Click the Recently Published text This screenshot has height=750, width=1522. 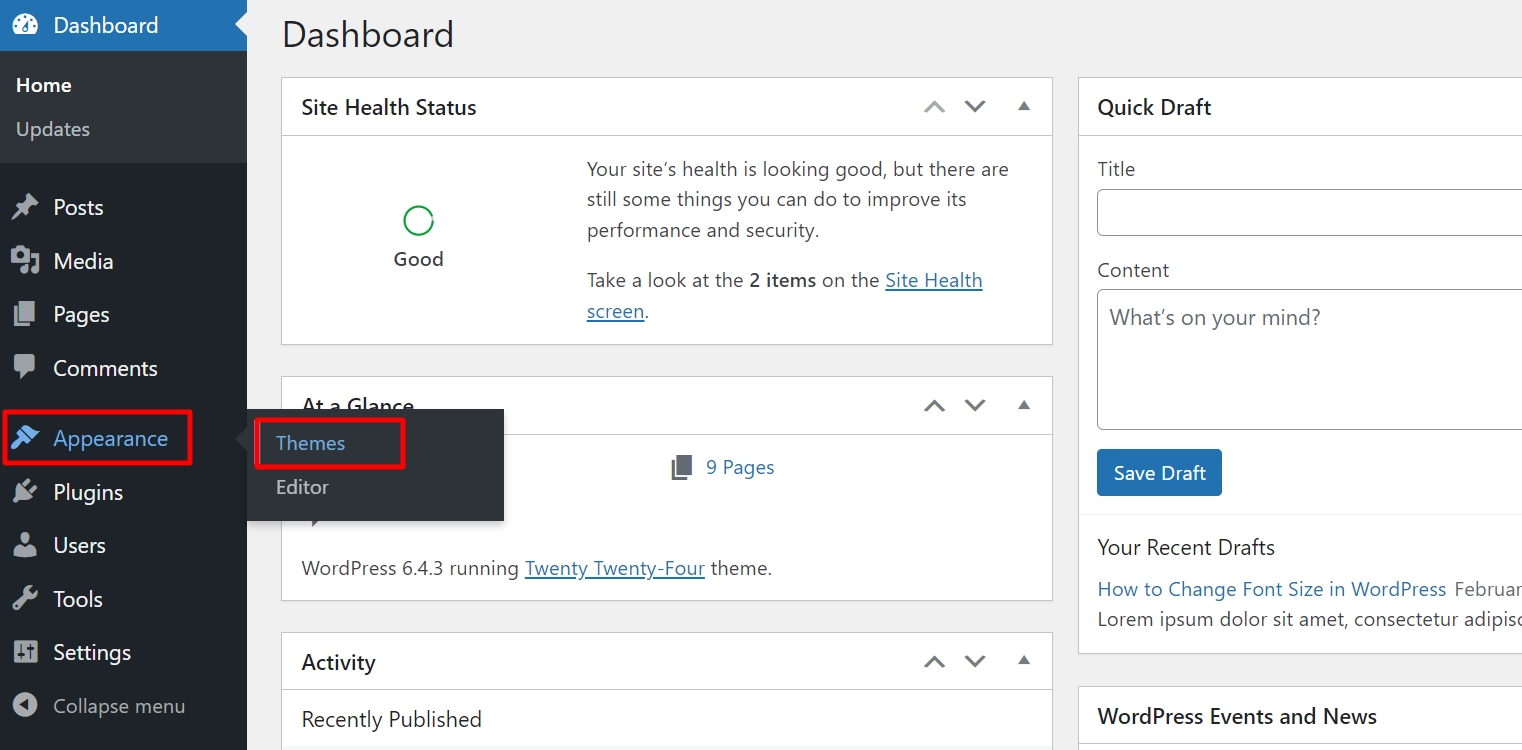pos(391,719)
